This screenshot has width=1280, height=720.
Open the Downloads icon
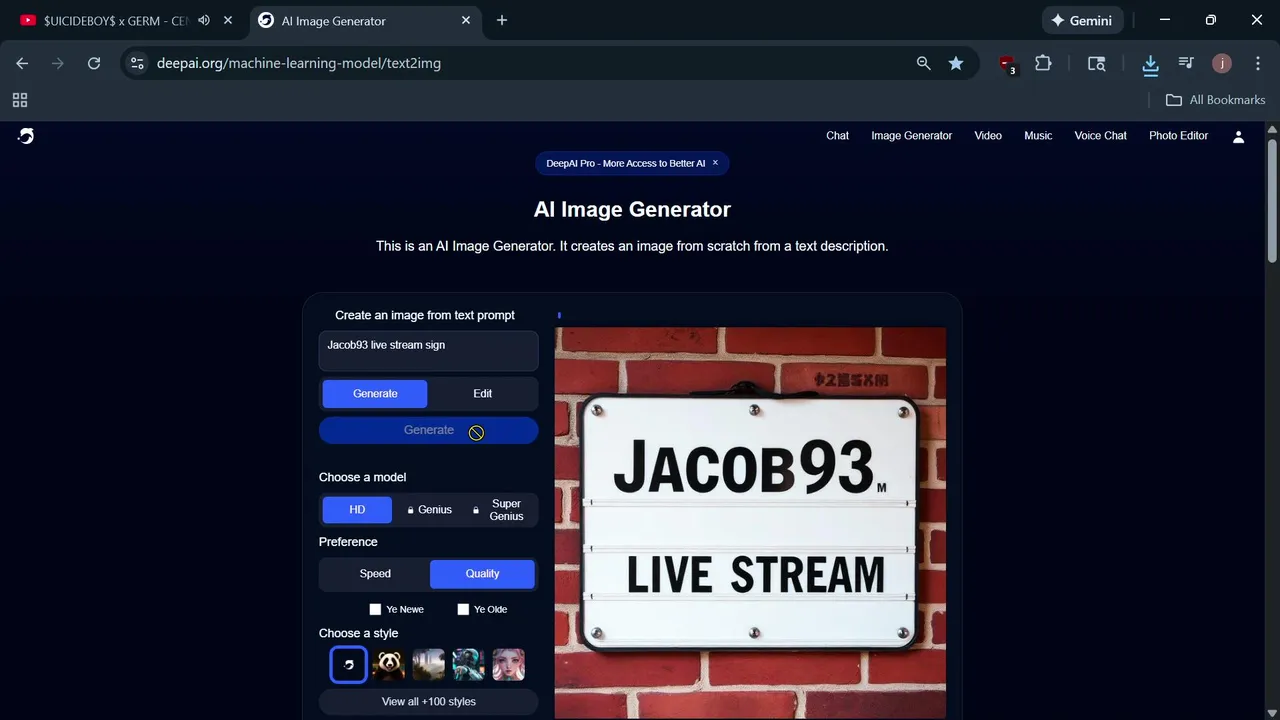tap(1150, 64)
